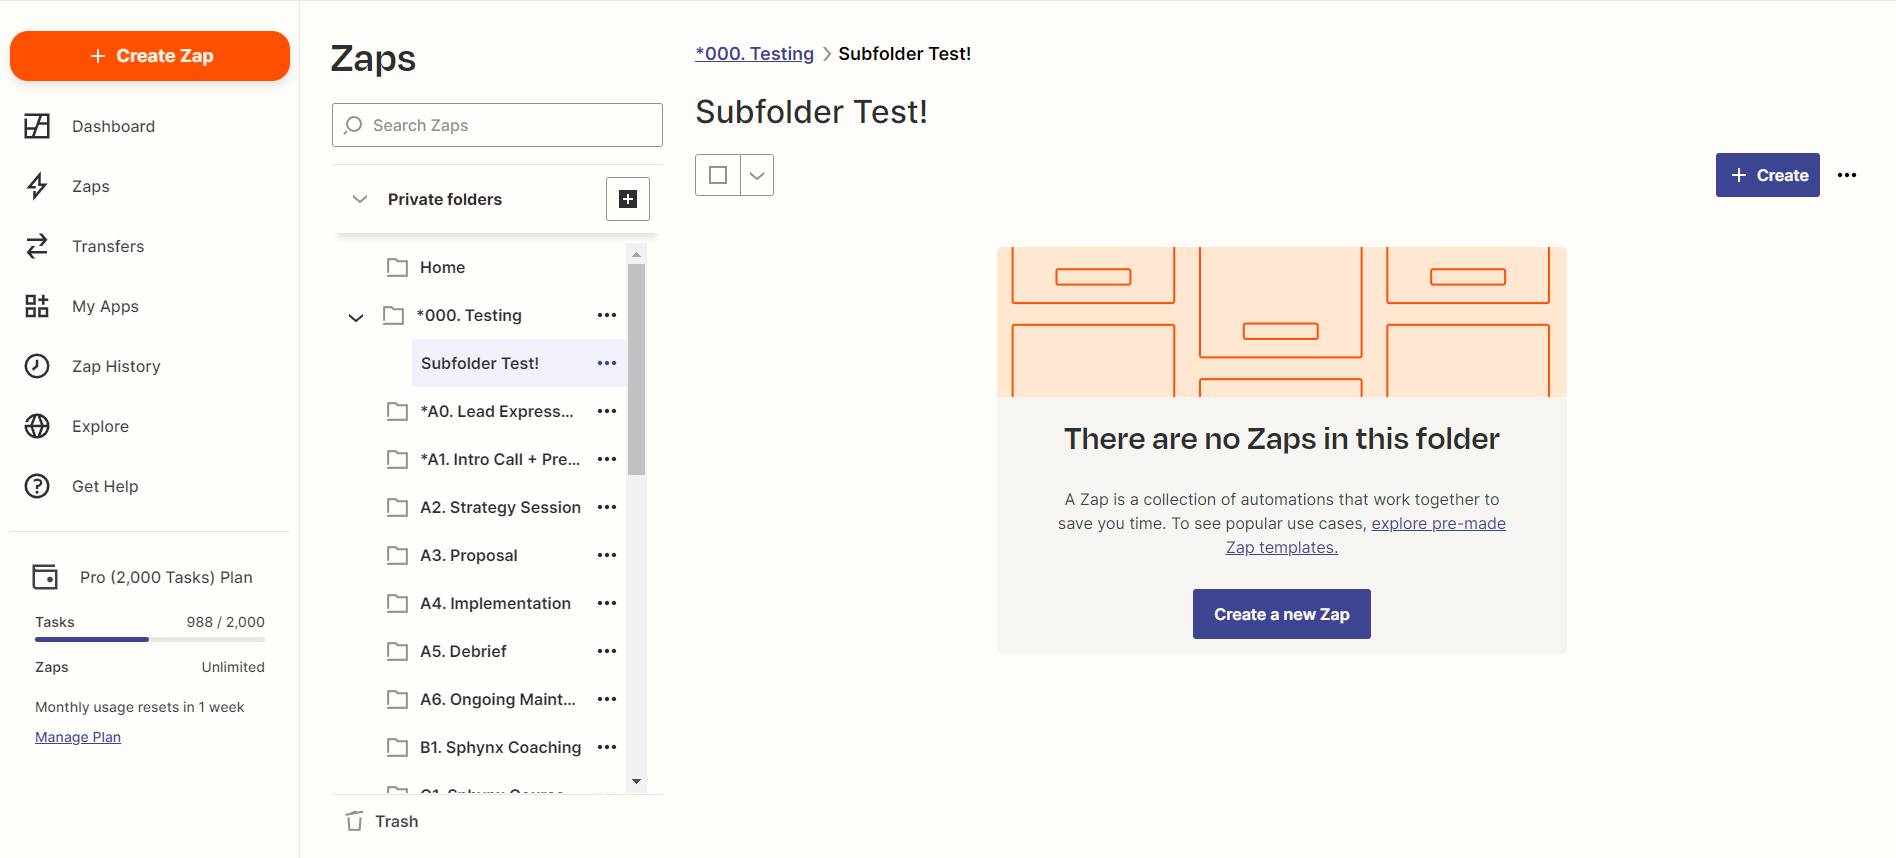The width and height of the screenshot is (1896, 858).
Task: Open more options for A4. Implementation folder
Action: (607, 603)
